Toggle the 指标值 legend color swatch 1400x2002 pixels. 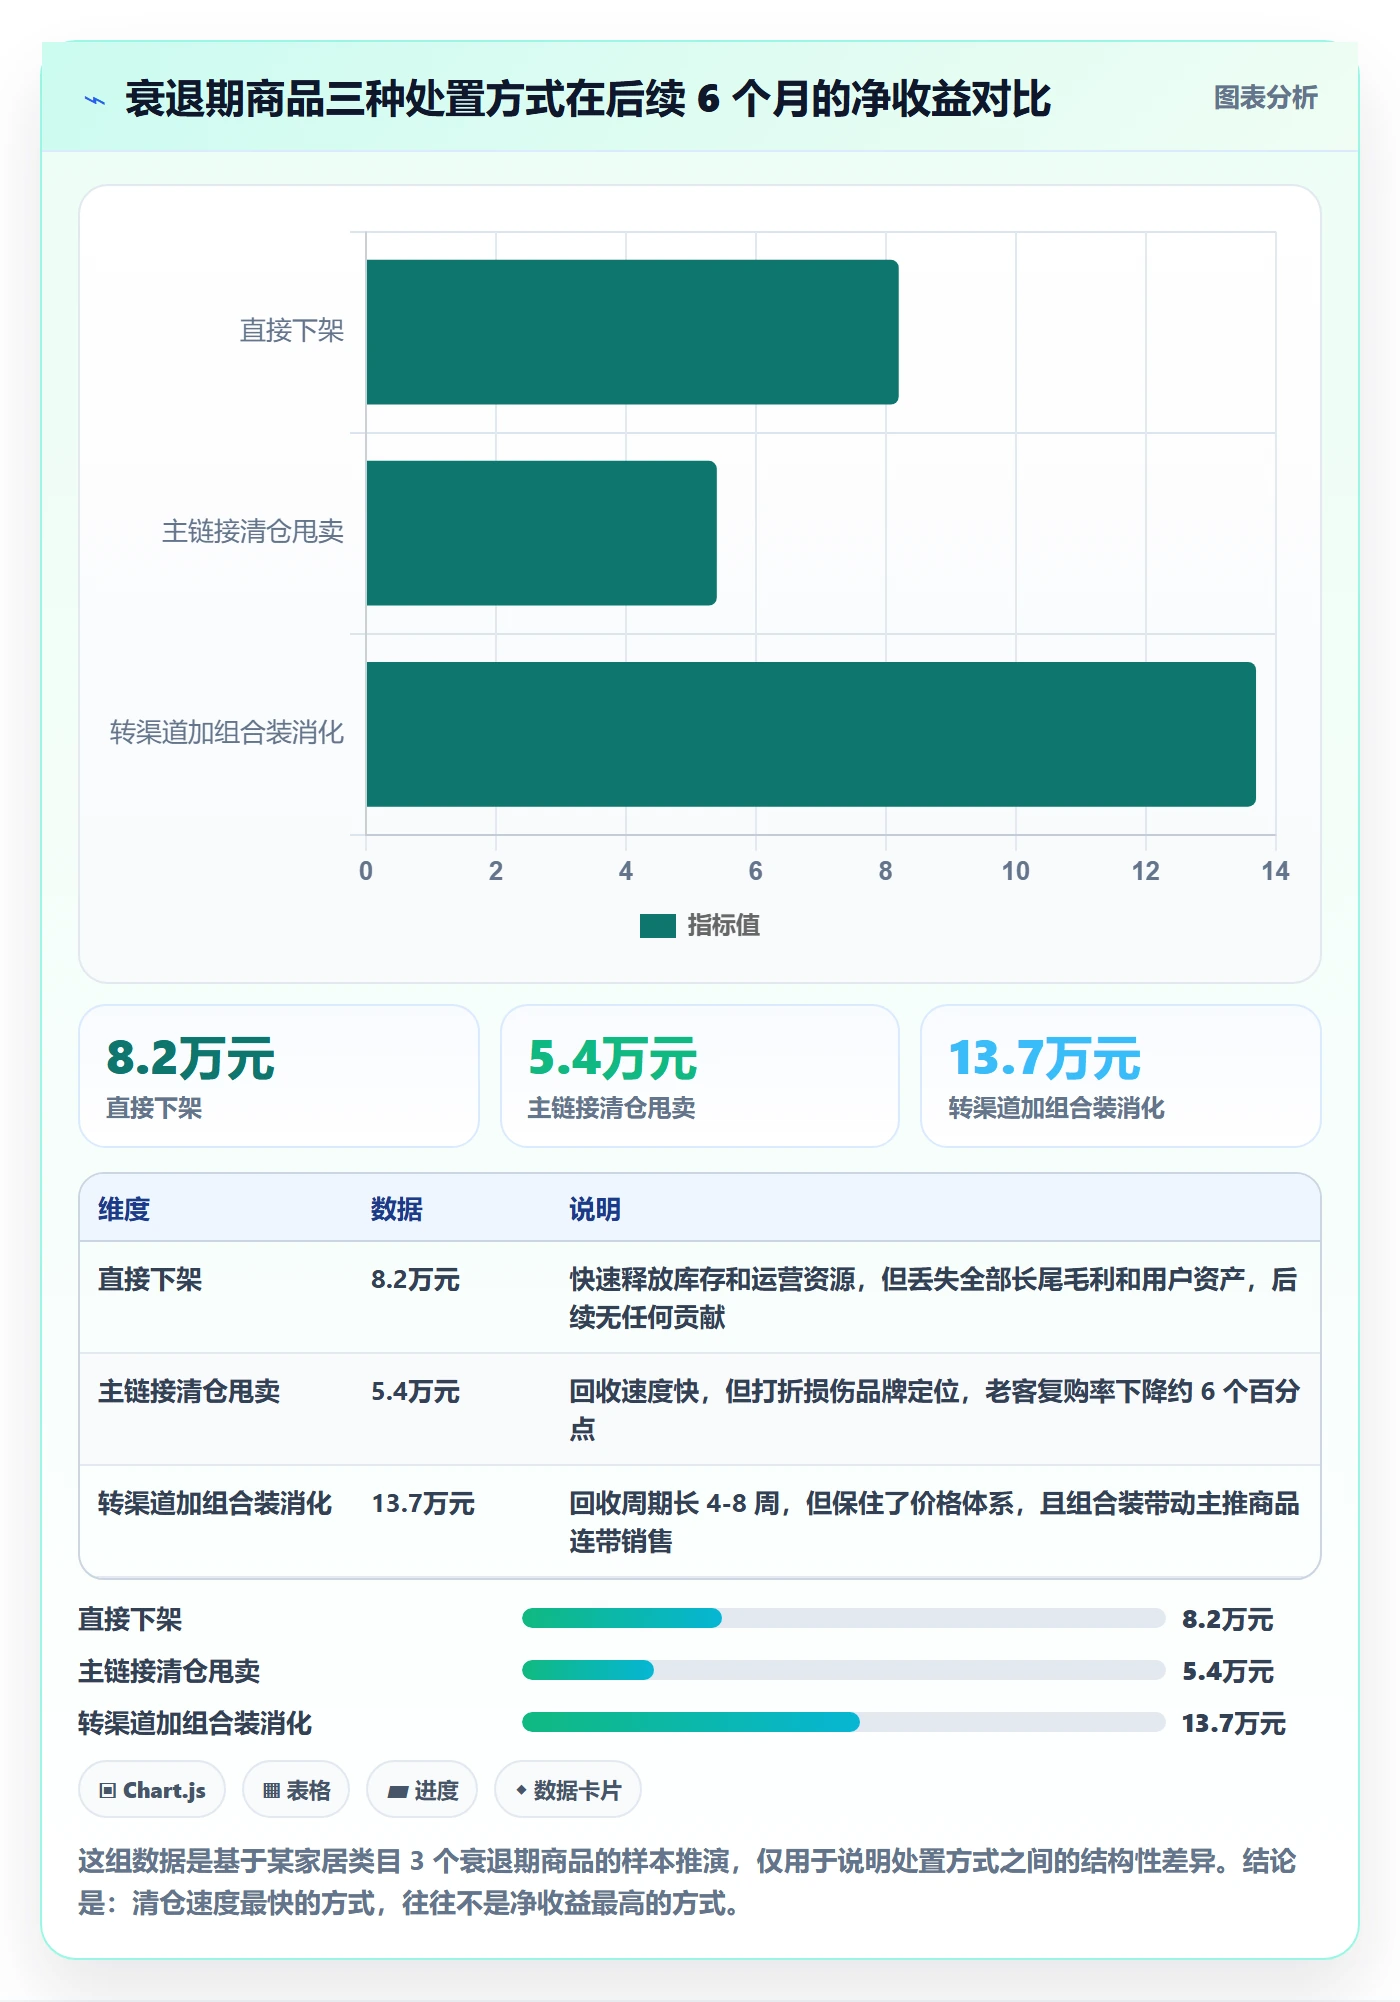pyautogui.click(x=658, y=926)
